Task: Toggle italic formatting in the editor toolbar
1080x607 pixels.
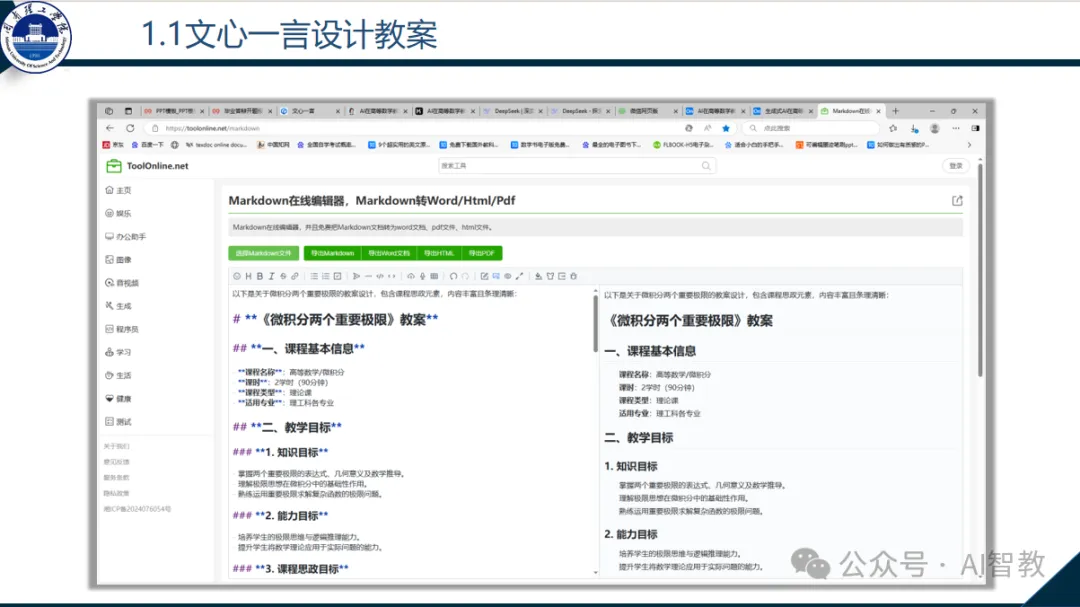Action: [271, 276]
